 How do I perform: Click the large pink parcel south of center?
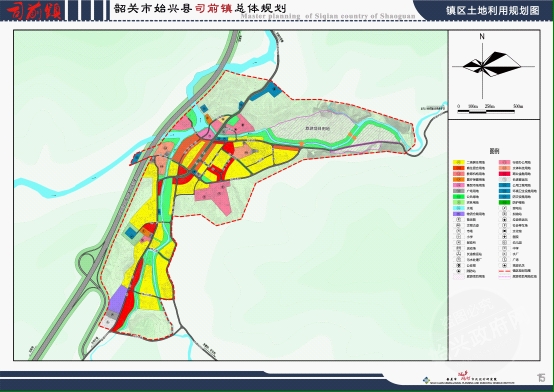pos(216,195)
